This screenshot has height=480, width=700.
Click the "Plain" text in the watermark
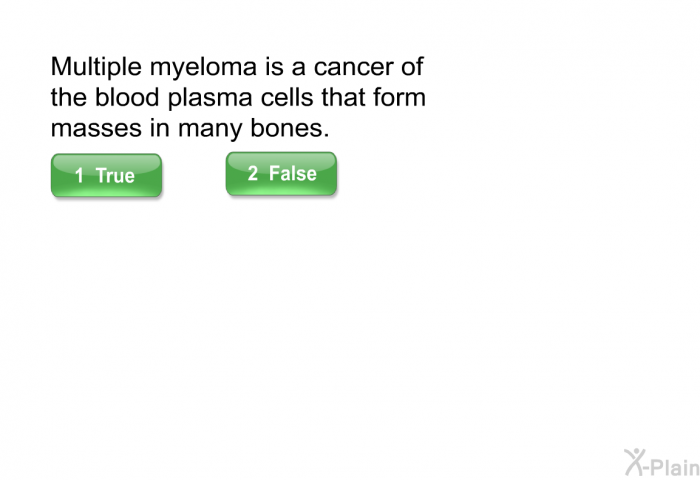[675, 467]
